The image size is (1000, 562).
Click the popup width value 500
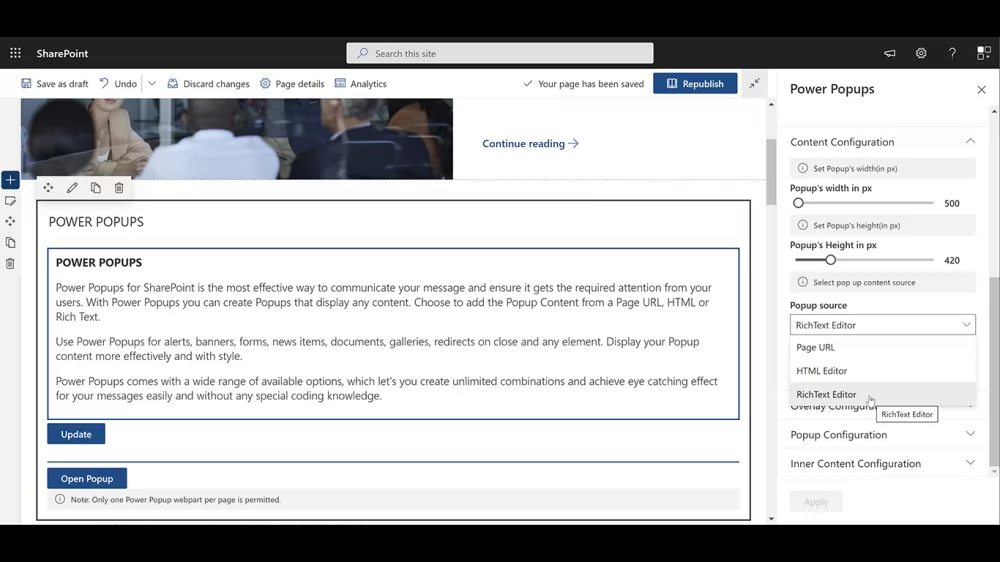[x=952, y=203]
